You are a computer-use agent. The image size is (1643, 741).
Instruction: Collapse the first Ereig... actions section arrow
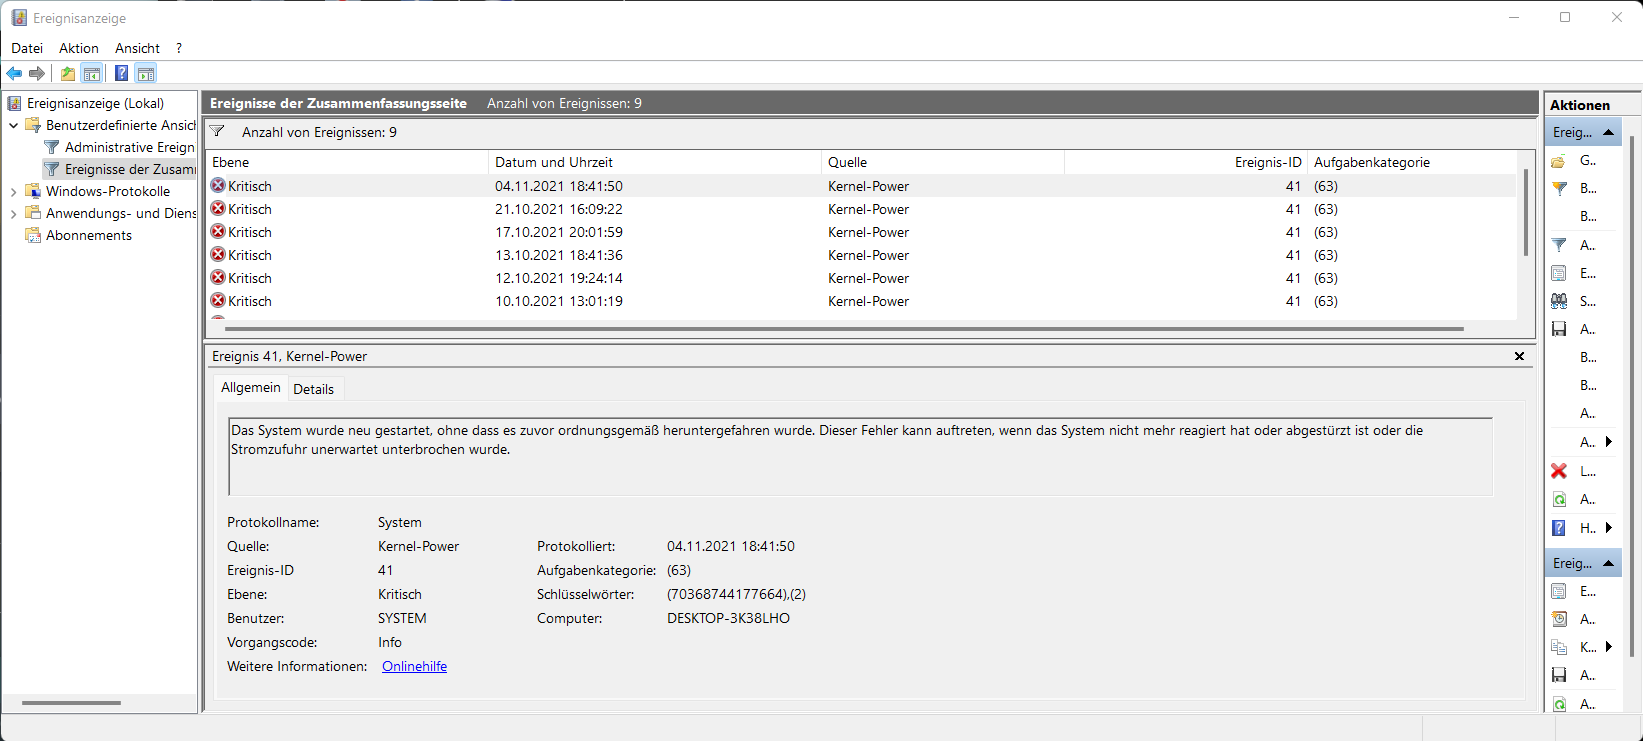(1608, 132)
